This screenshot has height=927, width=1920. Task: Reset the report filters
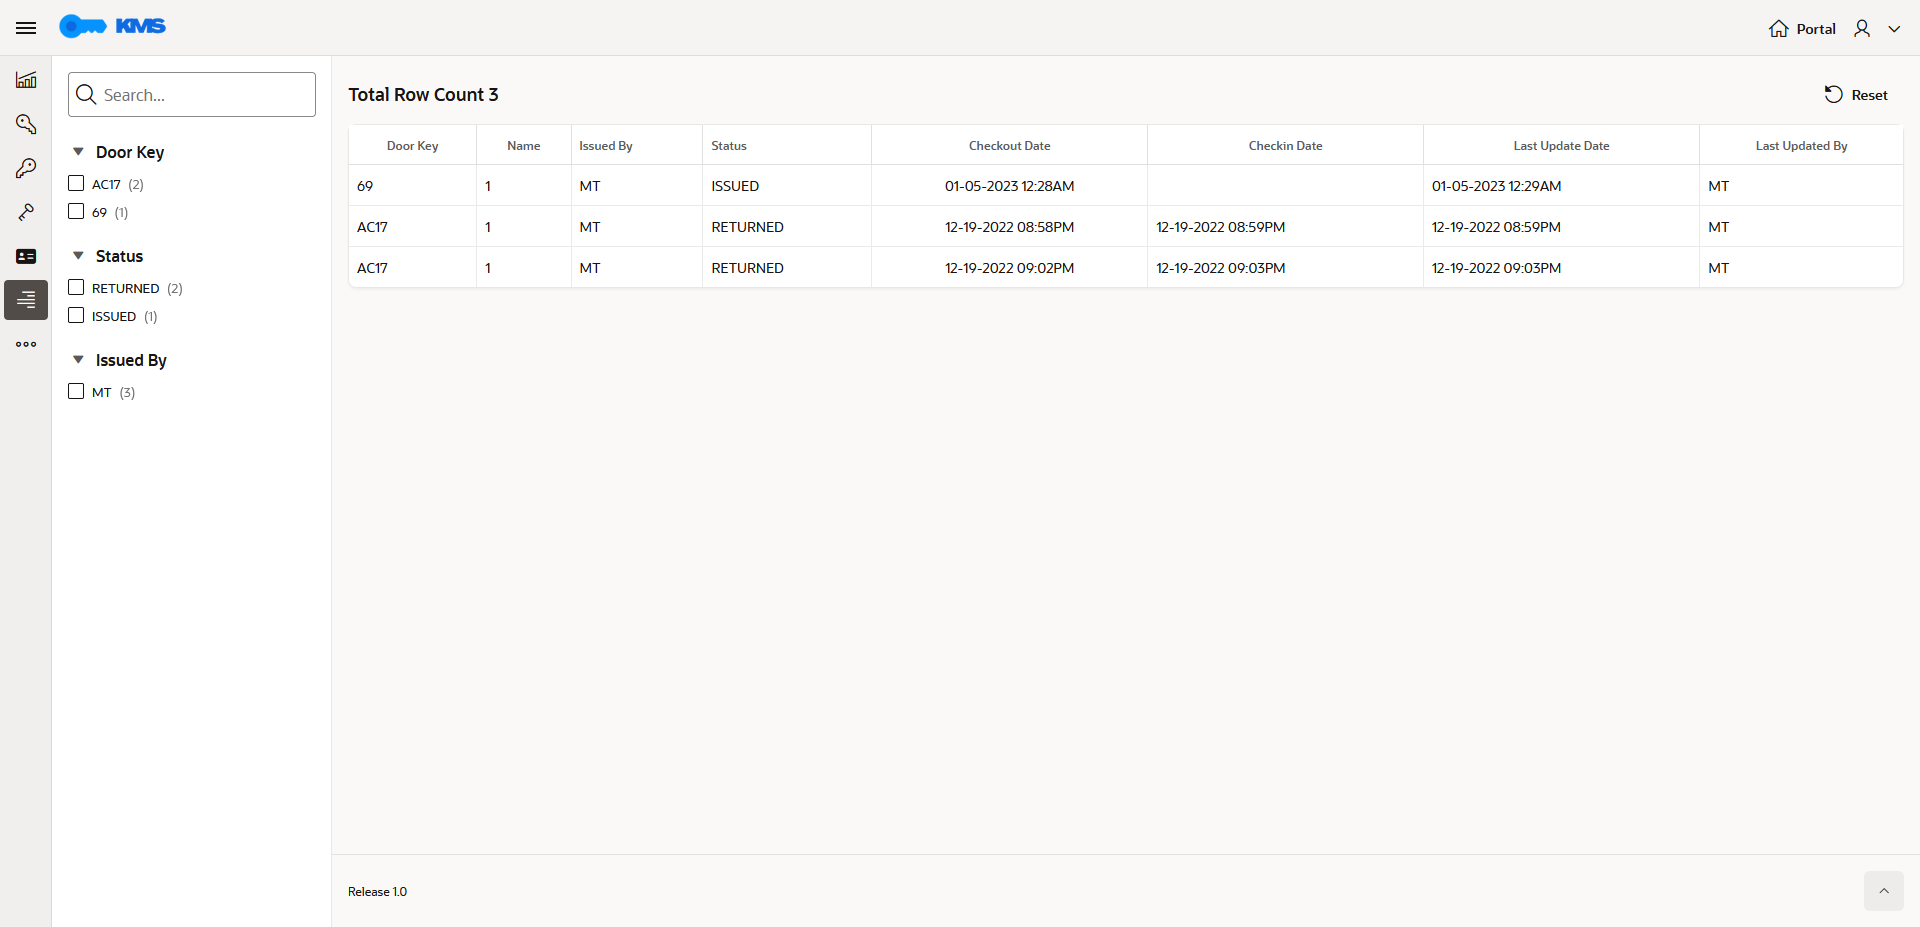click(1856, 94)
